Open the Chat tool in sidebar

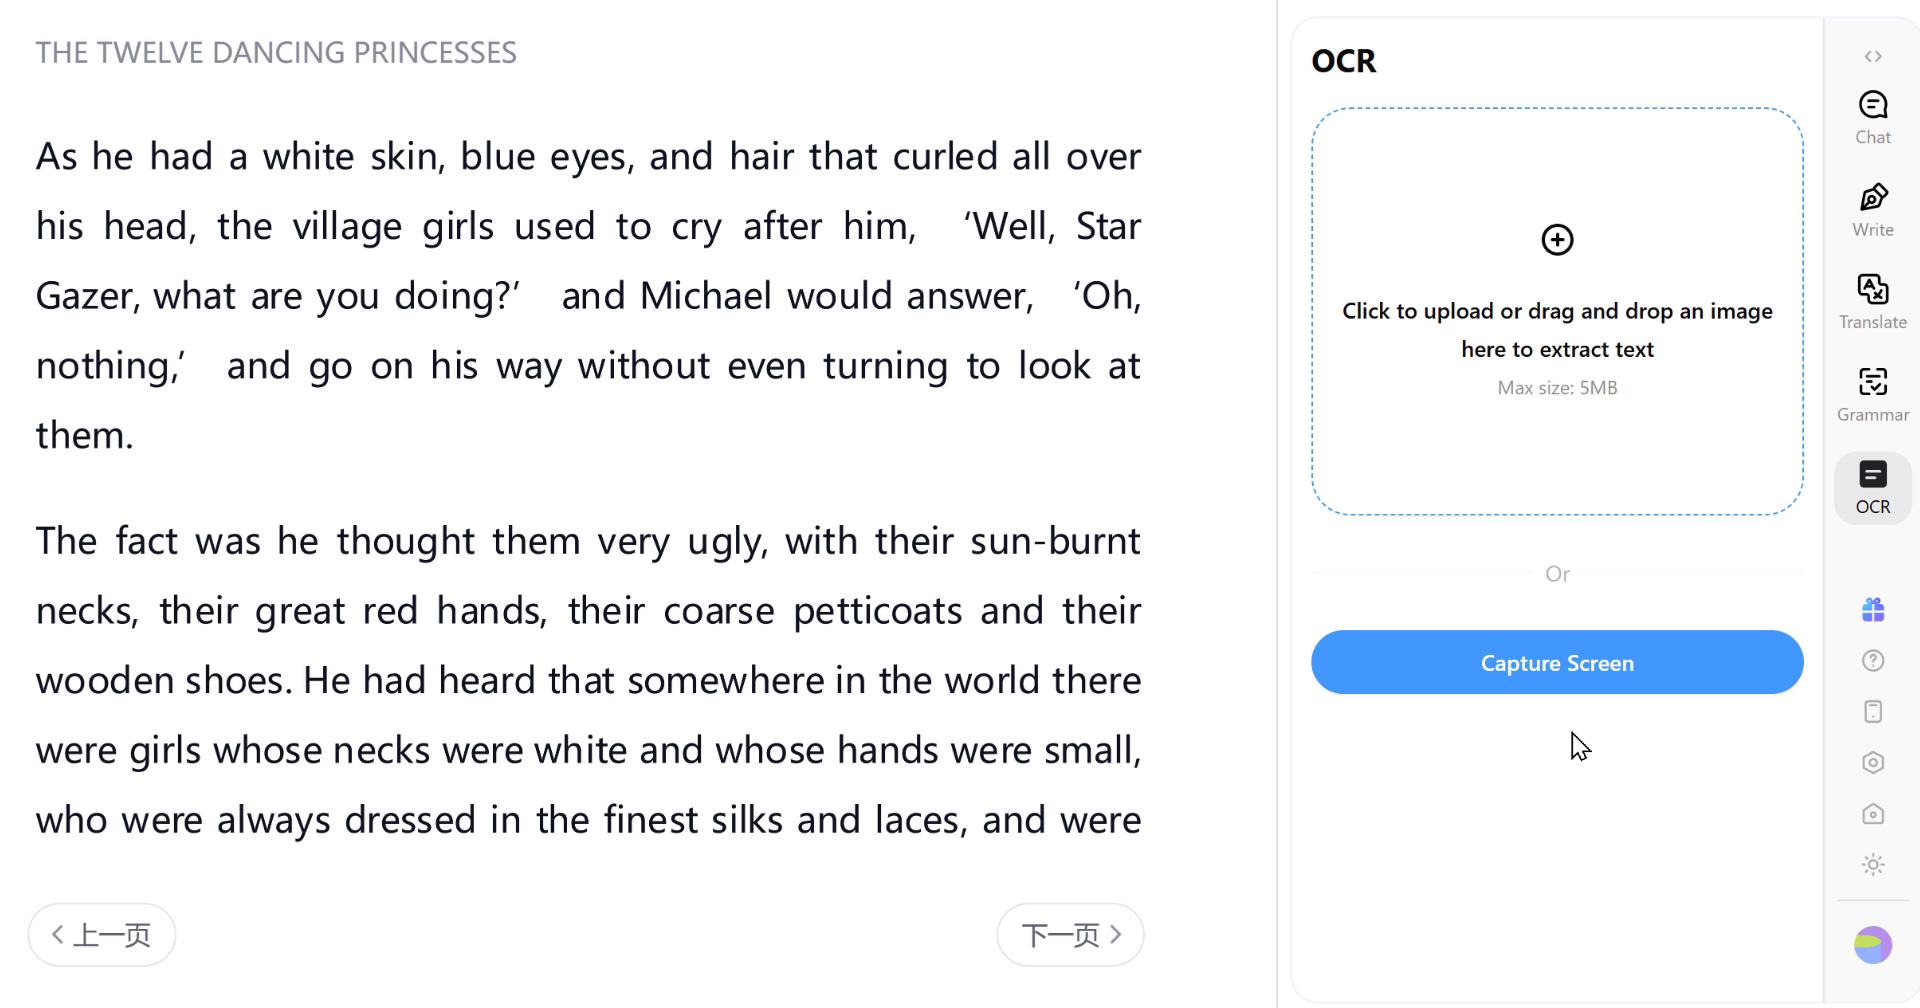(1873, 117)
